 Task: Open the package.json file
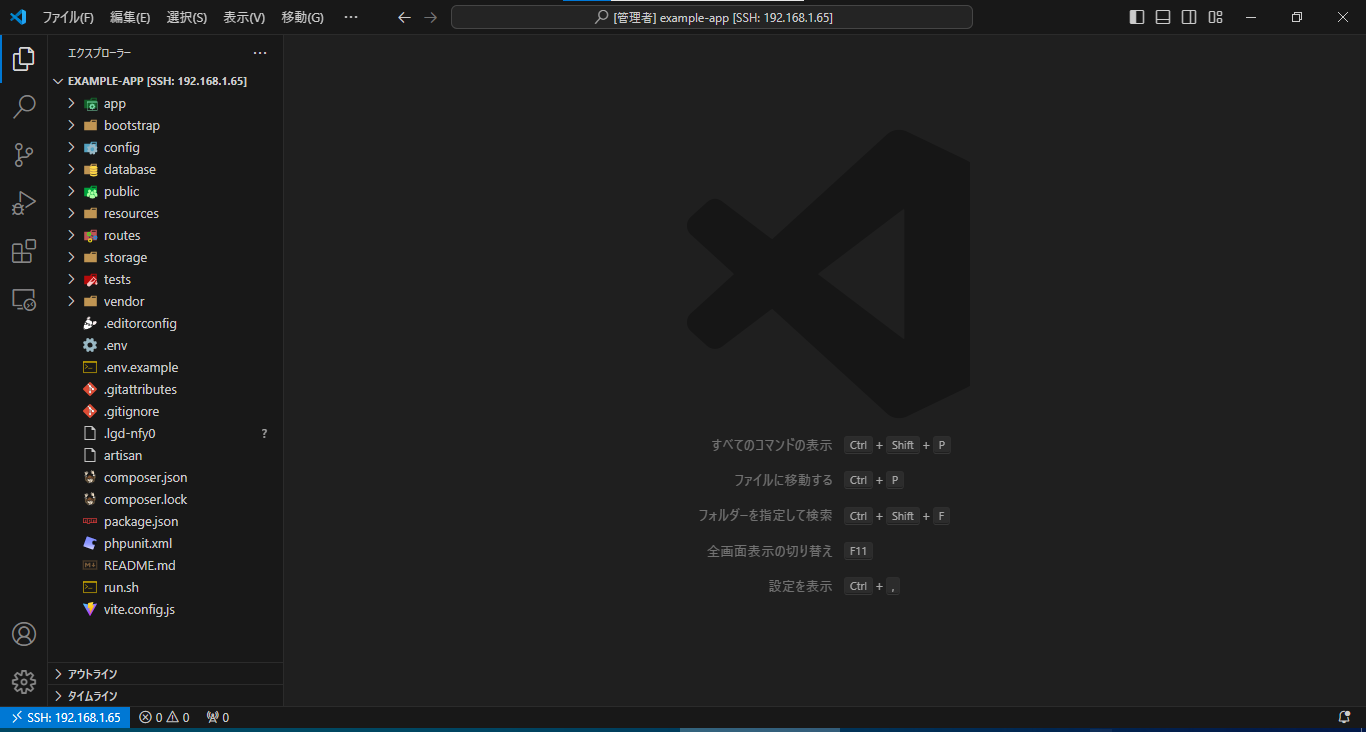click(x=166, y=522)
